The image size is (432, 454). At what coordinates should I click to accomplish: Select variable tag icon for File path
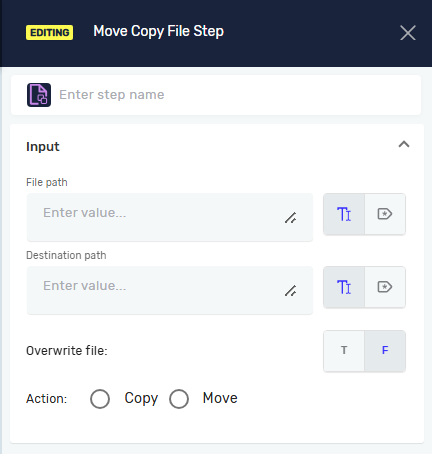coord(385,214)
